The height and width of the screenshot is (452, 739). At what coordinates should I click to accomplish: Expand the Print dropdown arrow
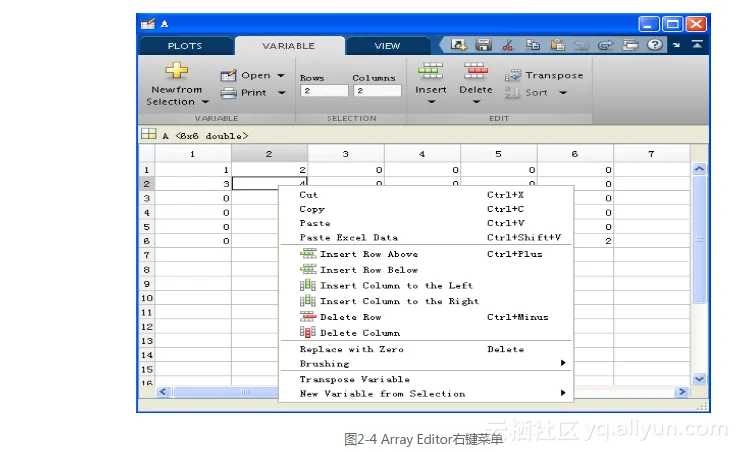click(282, 93)
